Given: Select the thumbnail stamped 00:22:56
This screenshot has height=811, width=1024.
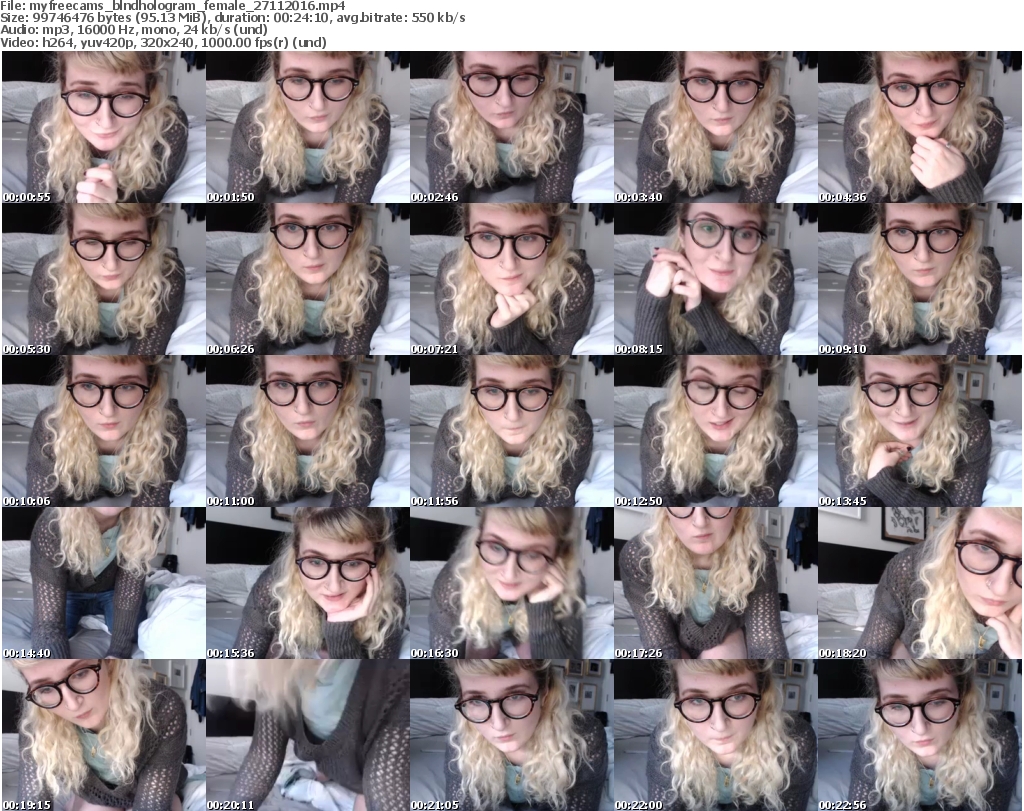Looking at the screenshot, I should coord(920,735).
